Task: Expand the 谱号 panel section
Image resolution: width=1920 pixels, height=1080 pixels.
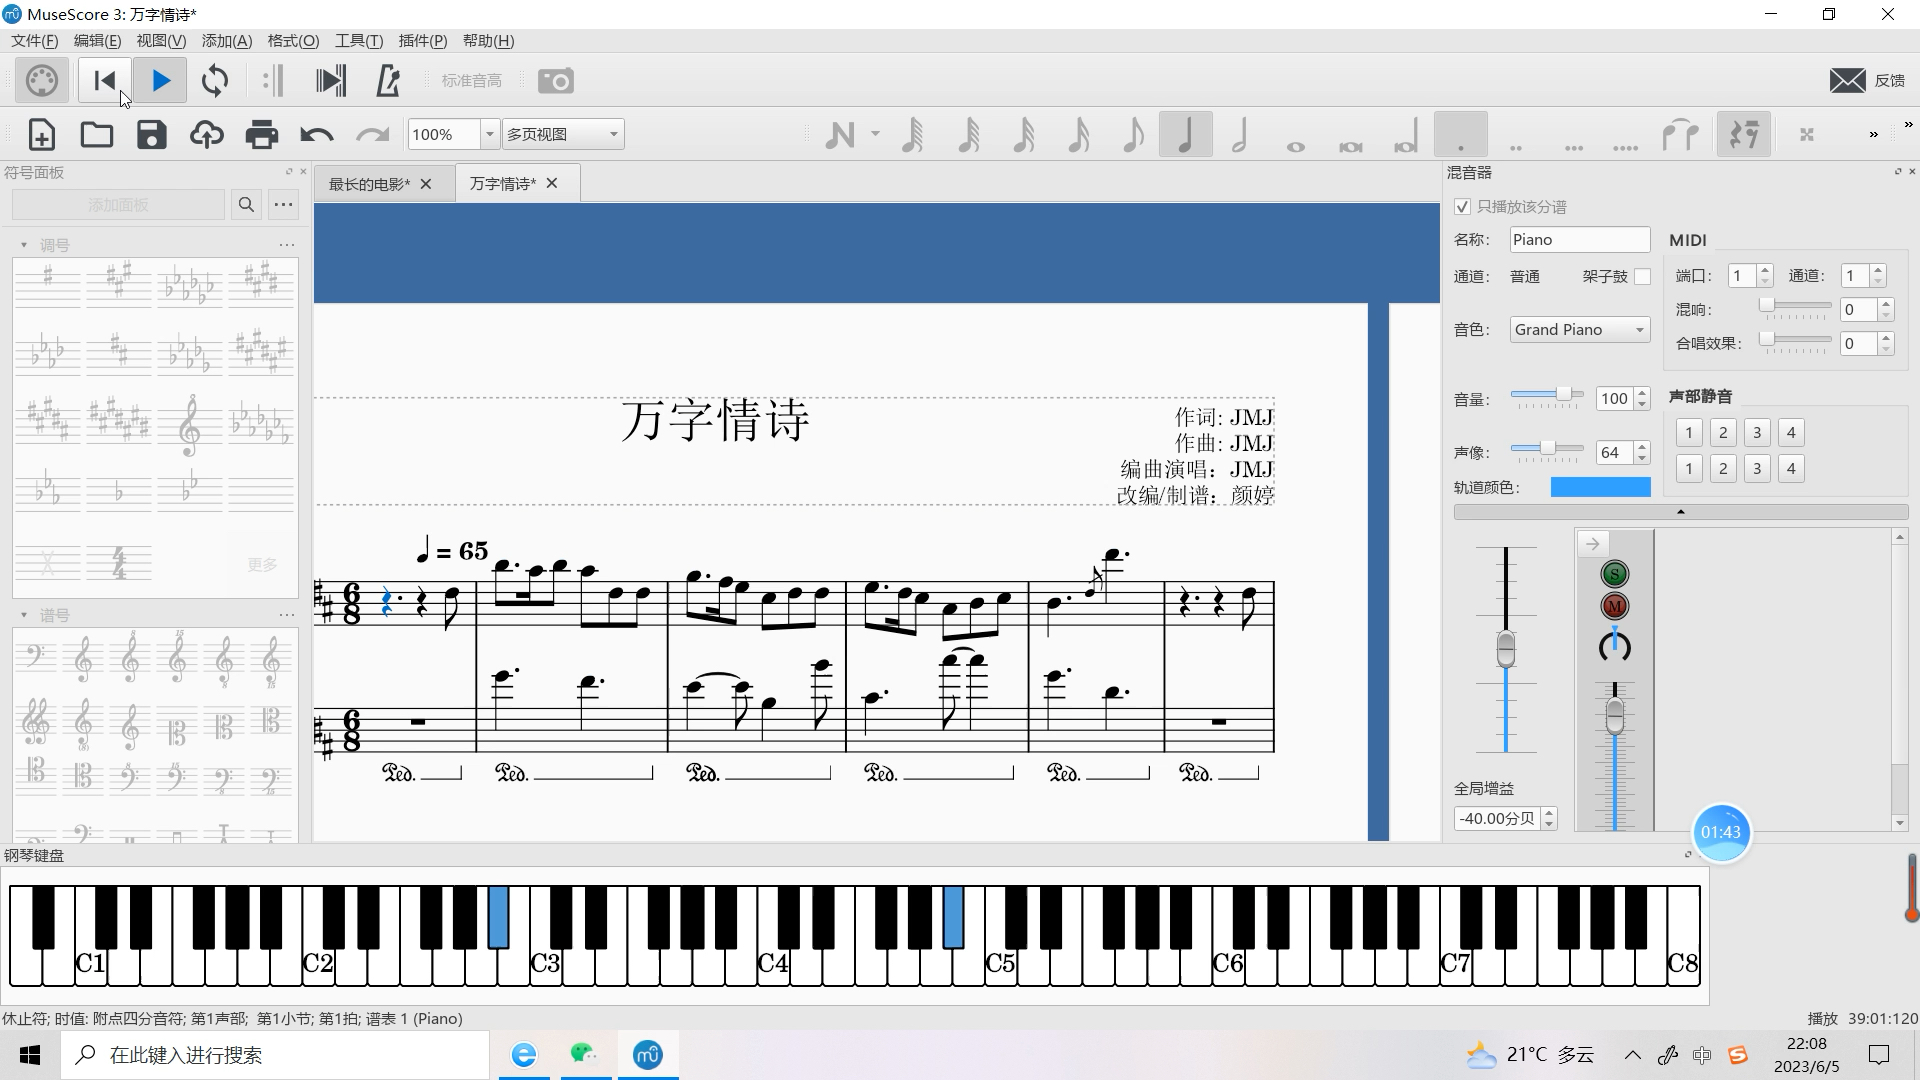Action: coord(24,615)
